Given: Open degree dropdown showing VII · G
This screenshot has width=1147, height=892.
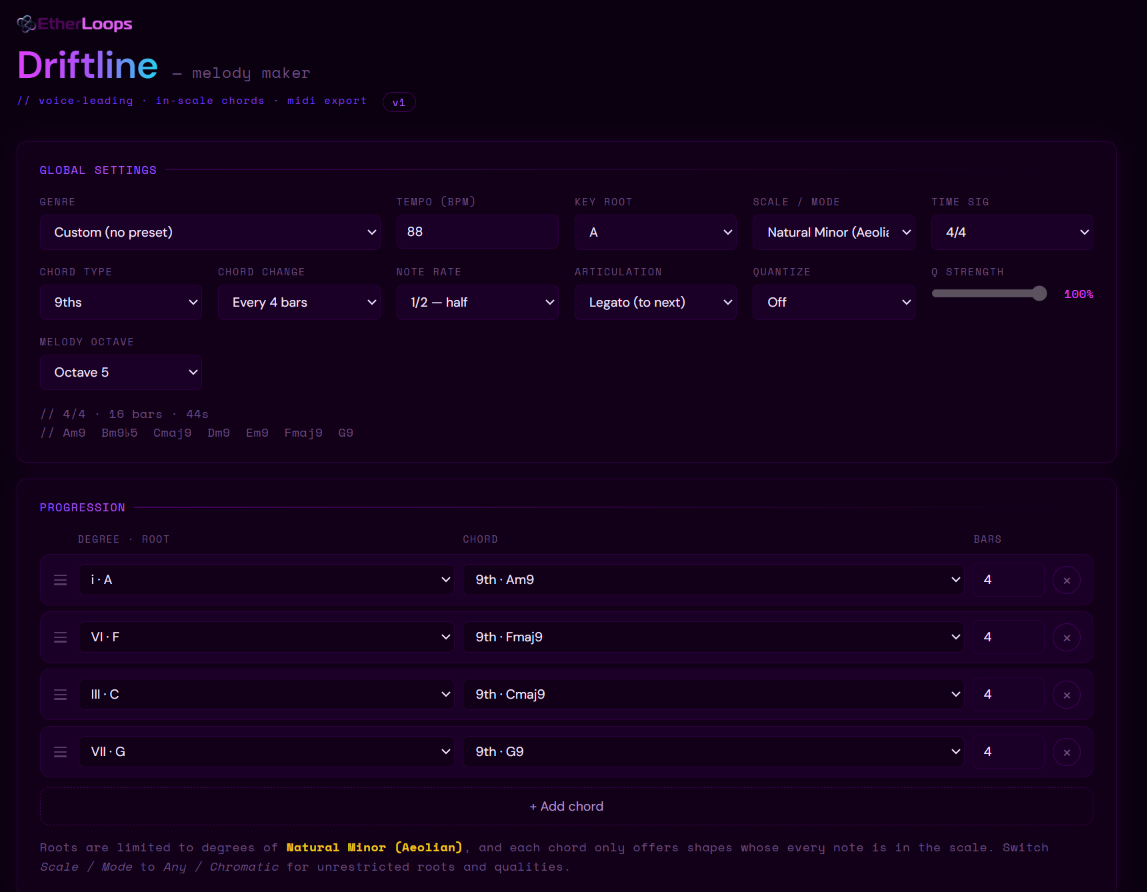Looking at the screenshot, I should coord(267,752).
